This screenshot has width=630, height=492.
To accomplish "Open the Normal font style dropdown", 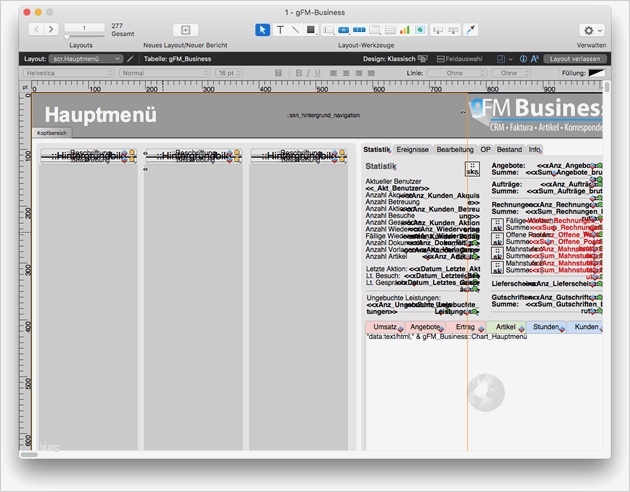I will coord(165,73).
